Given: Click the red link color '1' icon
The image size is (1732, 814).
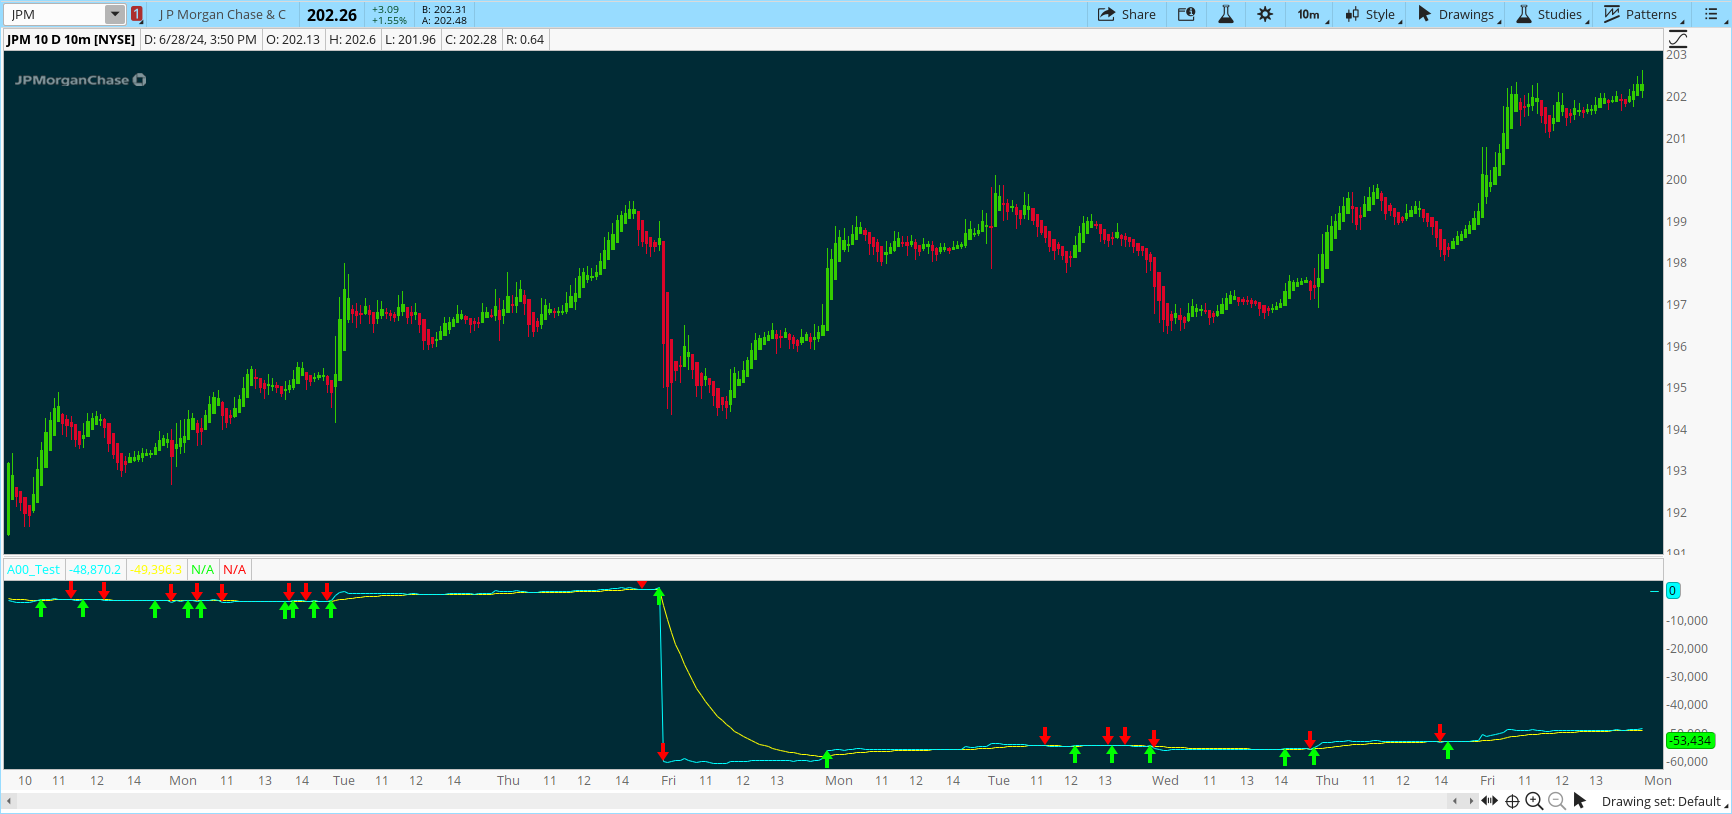Looking at the screenshot, I should (x=136, y=14).
